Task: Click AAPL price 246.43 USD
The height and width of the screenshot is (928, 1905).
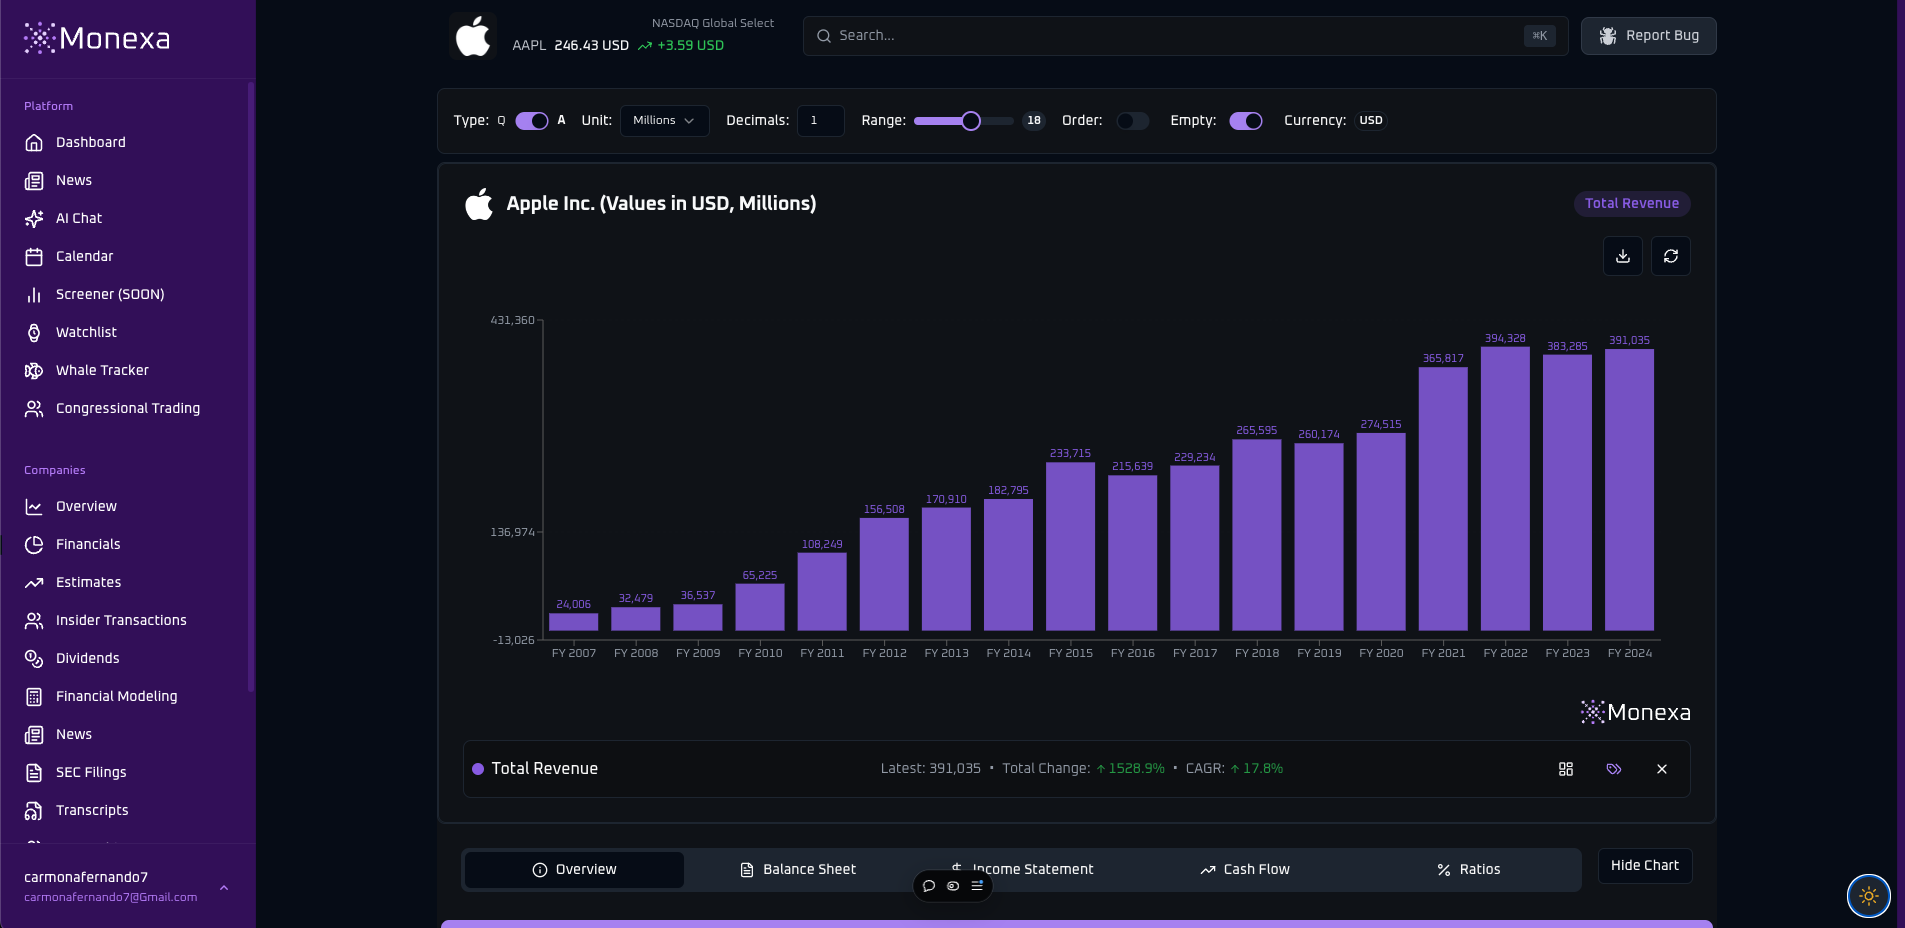Action: point(592,46)
